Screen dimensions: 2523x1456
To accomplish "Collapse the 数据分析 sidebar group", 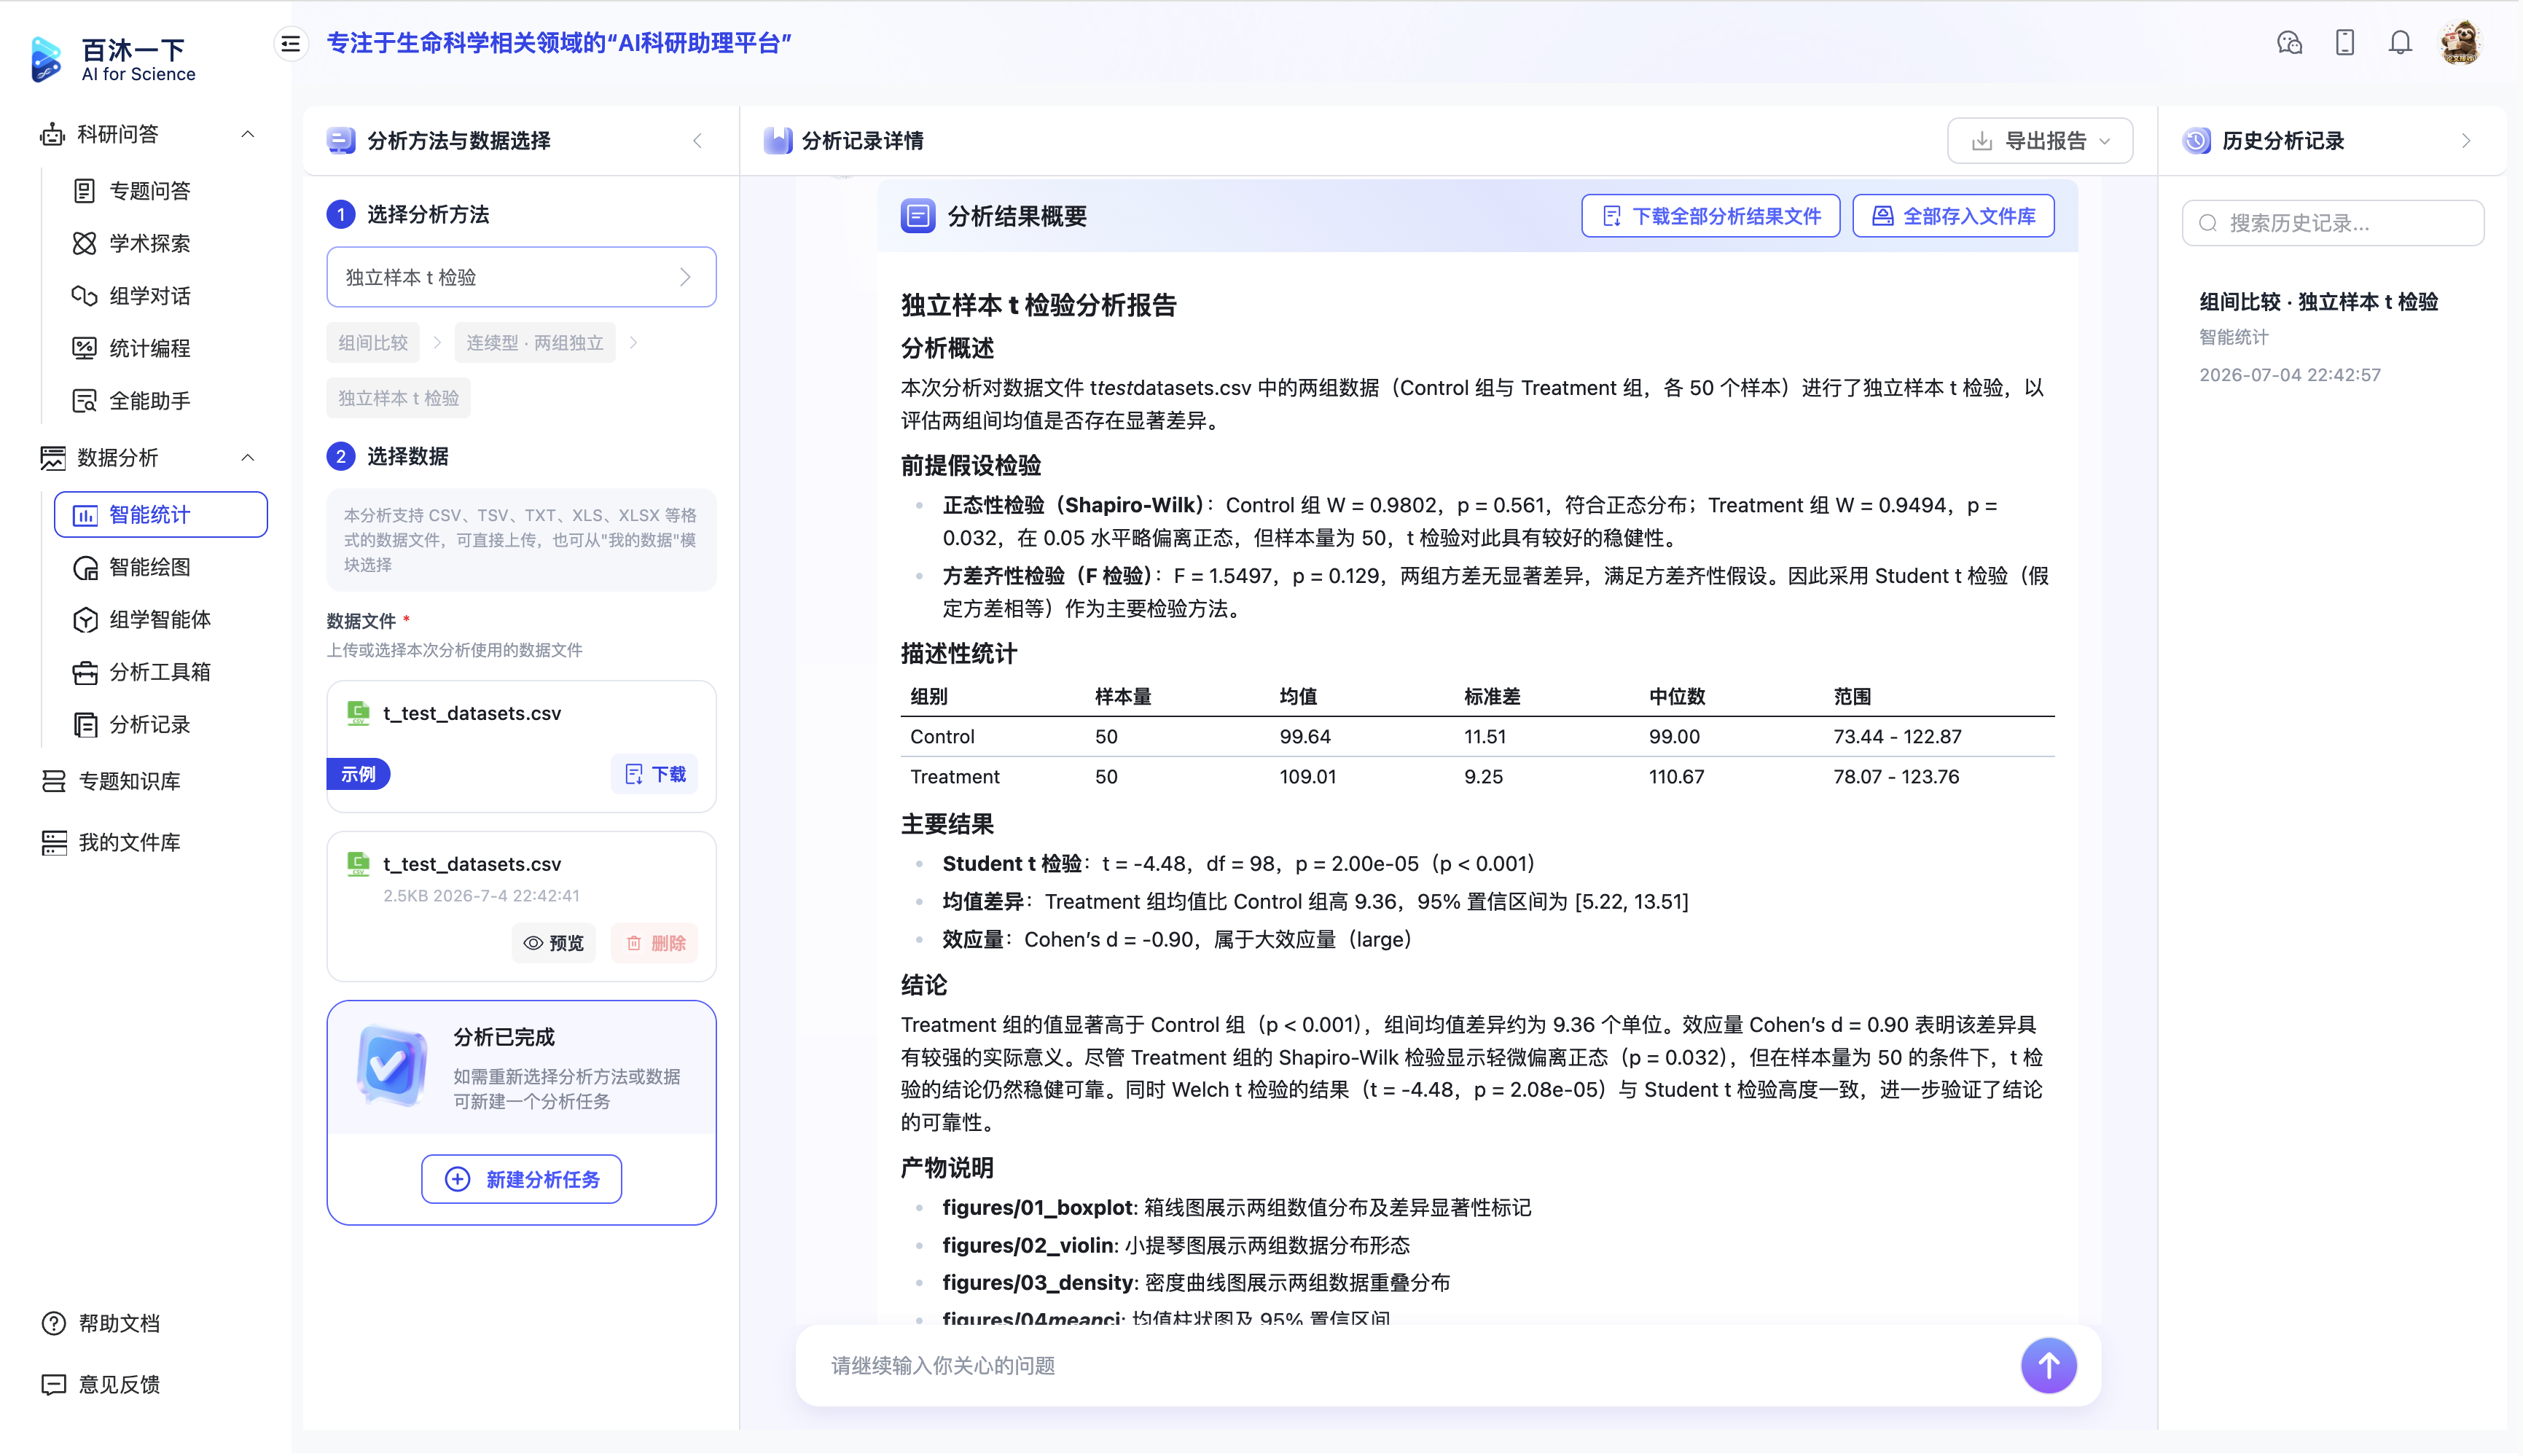I will [x=248, y=457].
